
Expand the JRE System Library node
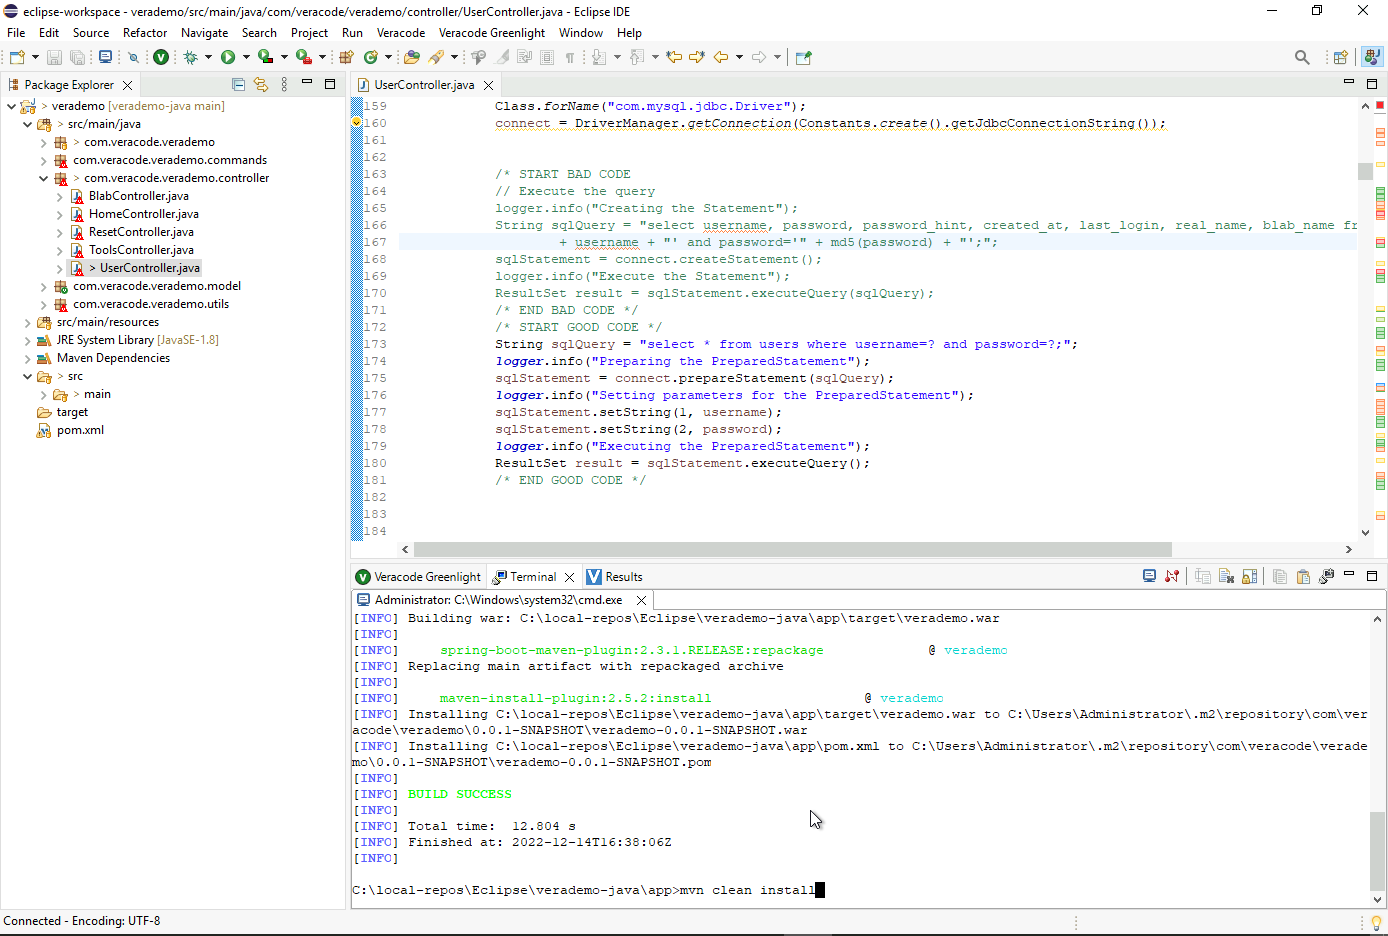click(28, 340)
